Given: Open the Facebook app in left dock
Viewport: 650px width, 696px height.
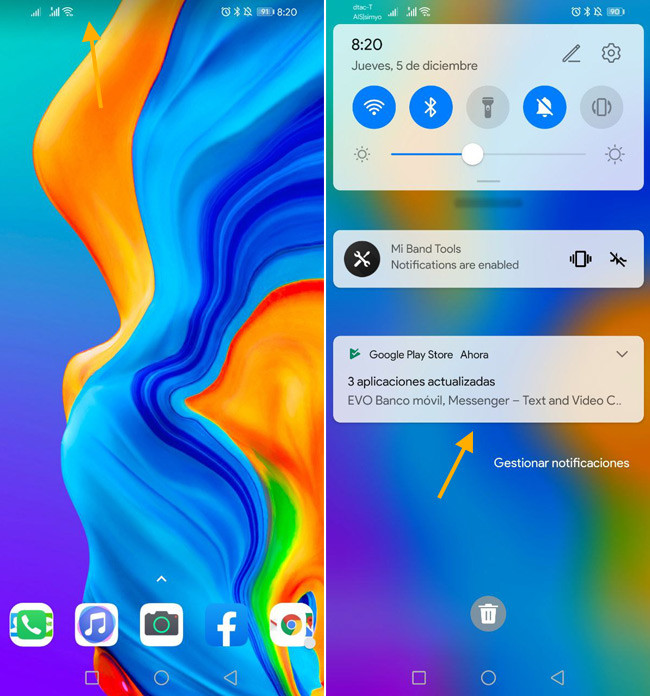Looking at the screenshot, I should click(226, 625).
